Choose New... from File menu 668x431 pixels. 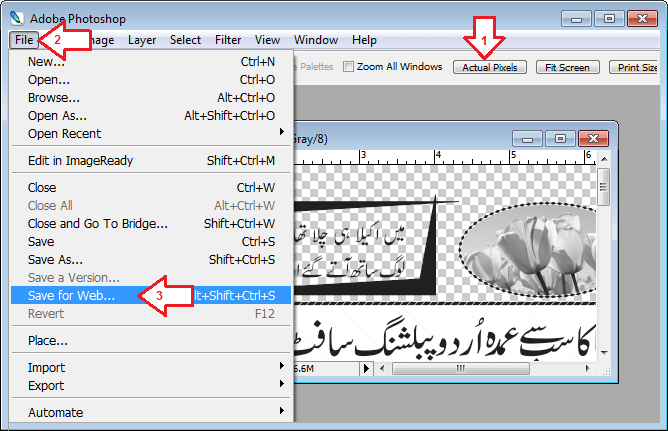coord(151,62)
